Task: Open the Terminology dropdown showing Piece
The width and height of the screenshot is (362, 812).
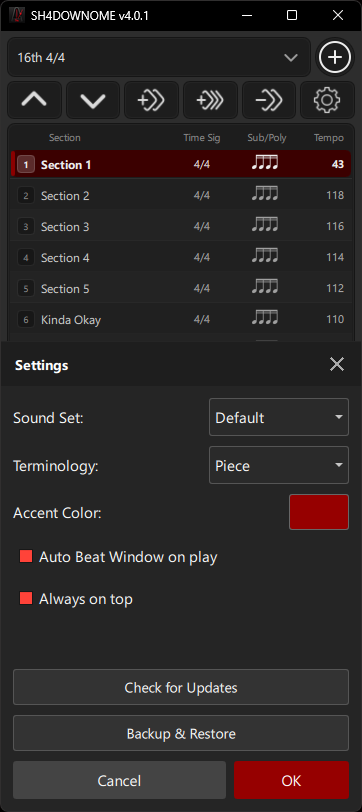Action: [279, 466]
